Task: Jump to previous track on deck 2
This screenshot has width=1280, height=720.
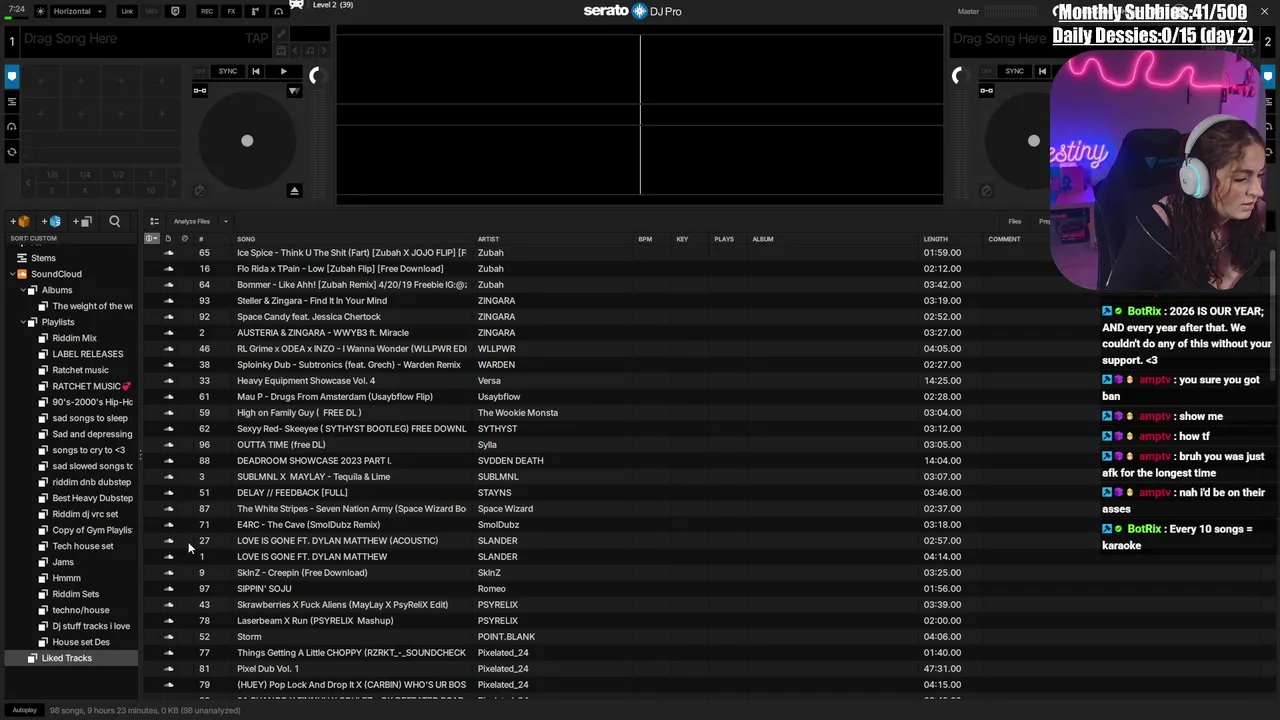Action: click(1042, 71)
